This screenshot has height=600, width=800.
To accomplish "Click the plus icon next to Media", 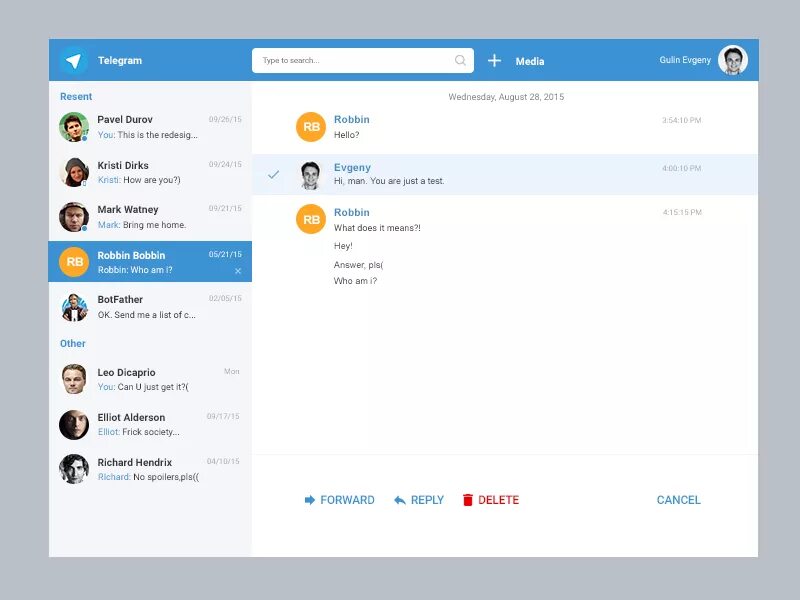I will tap(494, 61).
